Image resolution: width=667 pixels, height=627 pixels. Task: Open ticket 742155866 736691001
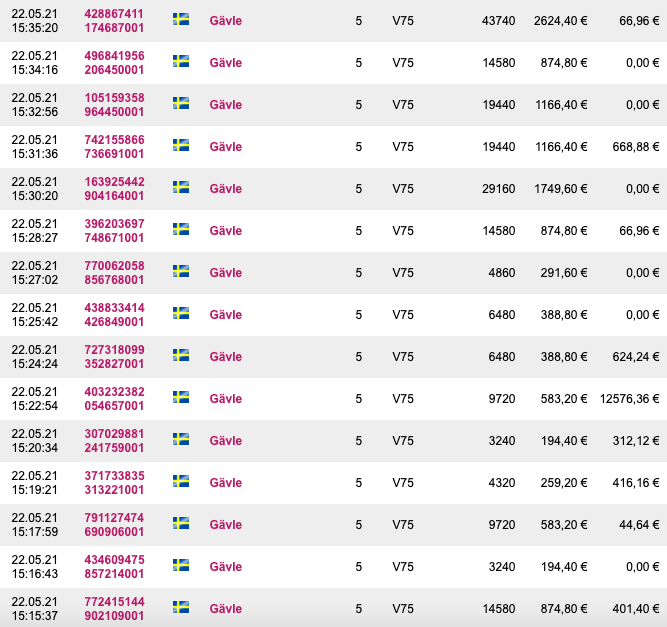point(114,146)
